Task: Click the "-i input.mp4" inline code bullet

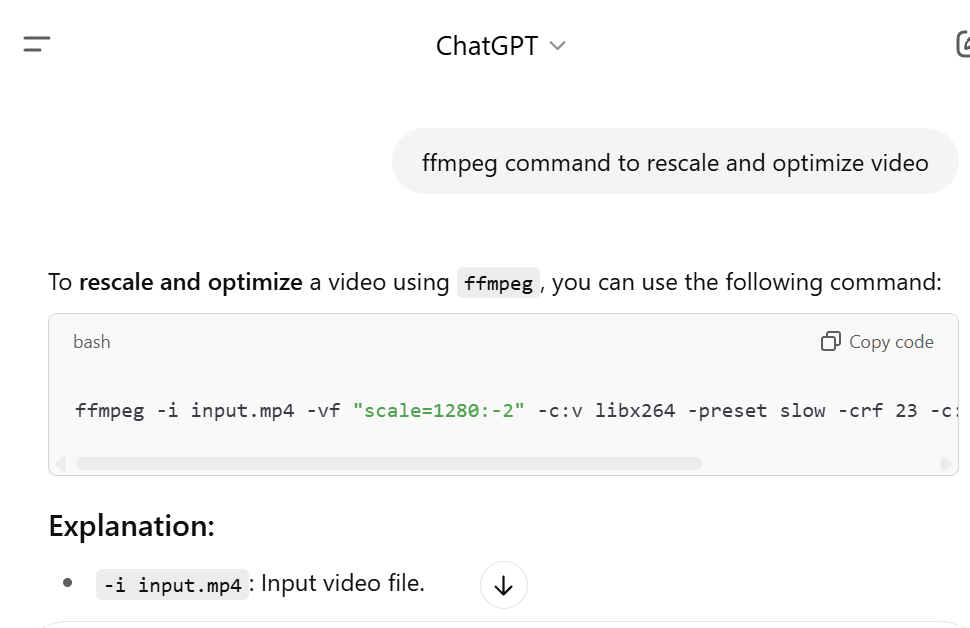Action: point(172,585)
